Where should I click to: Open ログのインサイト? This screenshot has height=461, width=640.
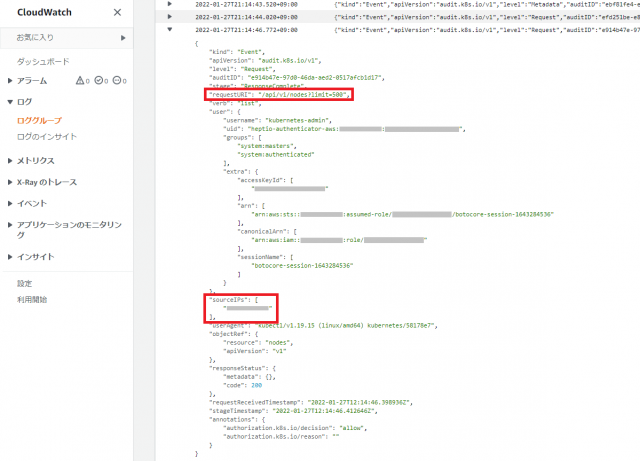[x=47, y=137]
